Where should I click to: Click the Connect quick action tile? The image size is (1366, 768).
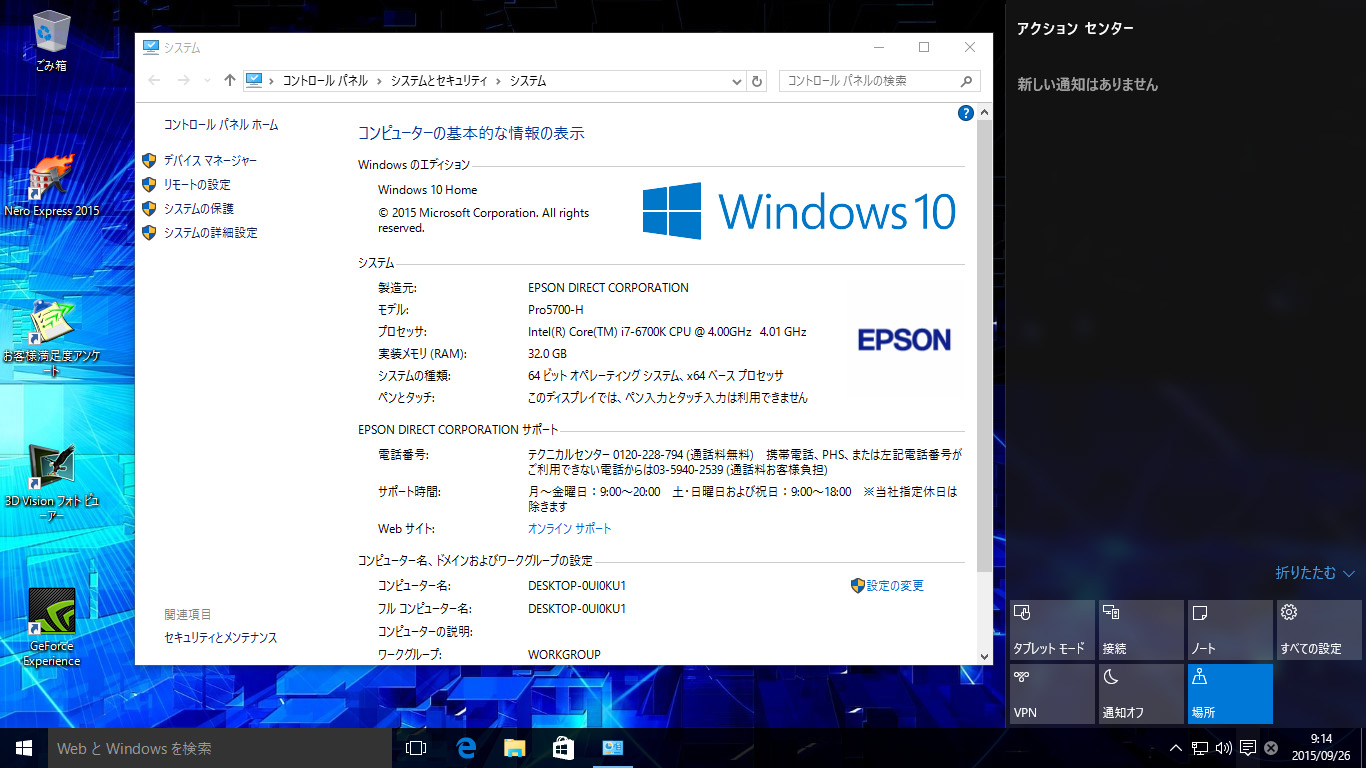pyautogui.click(x=1141, y=630)
